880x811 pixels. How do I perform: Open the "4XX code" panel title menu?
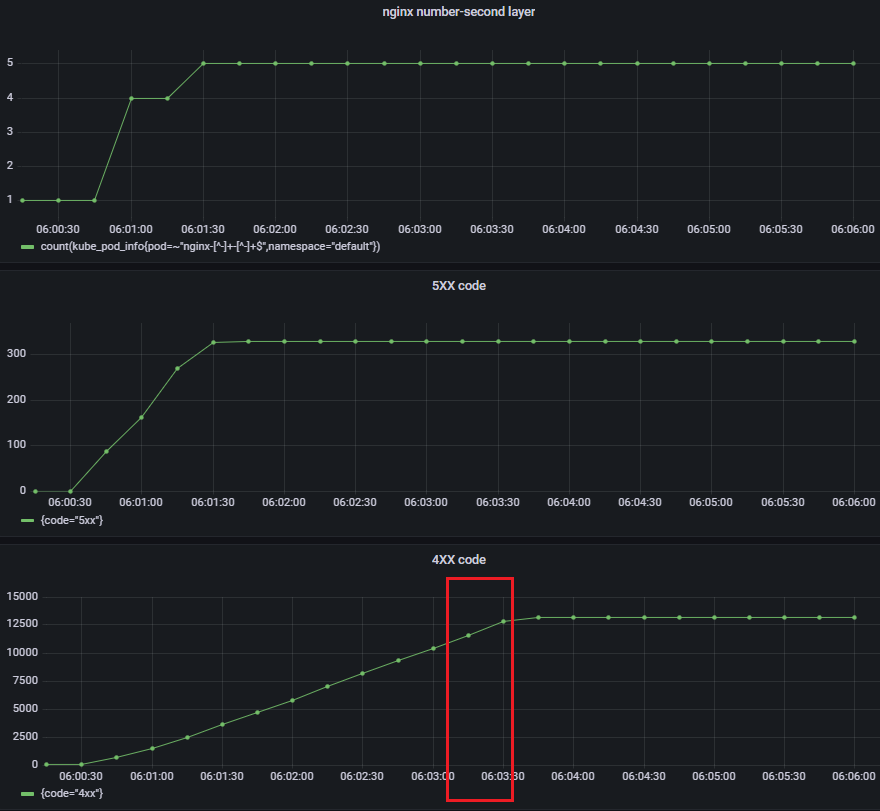tap(440, 559)
